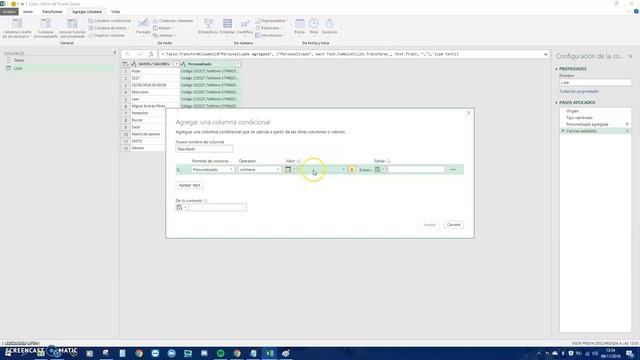Open the Redondeo dropdown

click(x=269, y=28)
